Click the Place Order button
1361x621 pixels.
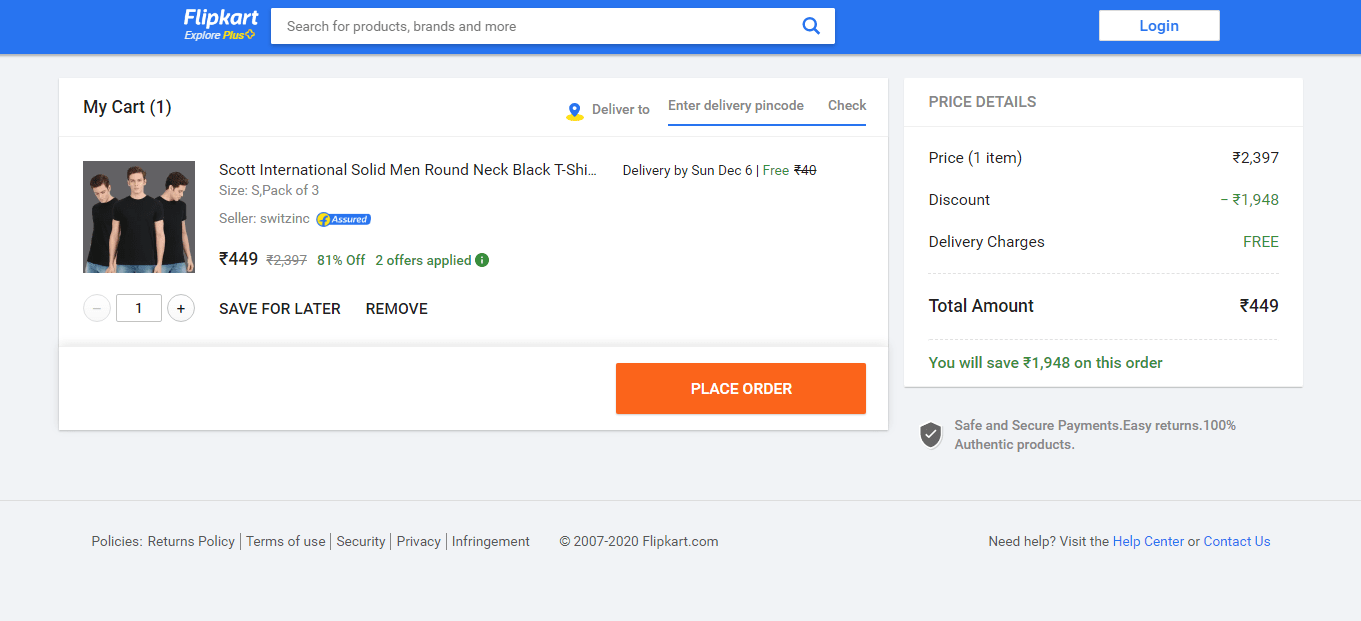coord(741,388)
